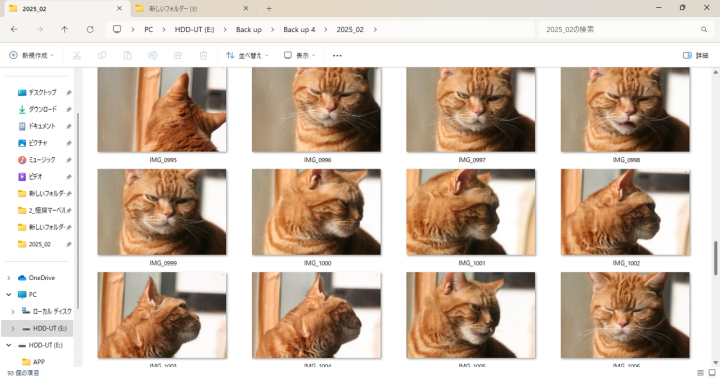Select thumbnail IMG_0999
The image size is (720, 379).
click(162, 212)
